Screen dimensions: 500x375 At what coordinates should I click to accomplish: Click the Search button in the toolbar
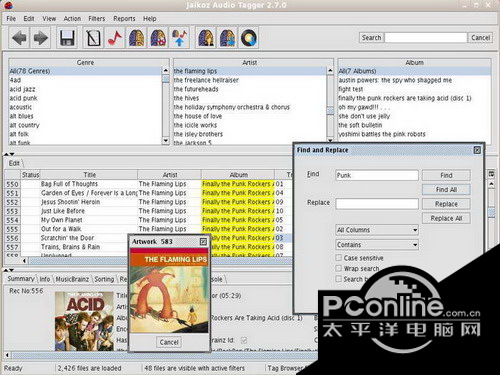[371, 38]
